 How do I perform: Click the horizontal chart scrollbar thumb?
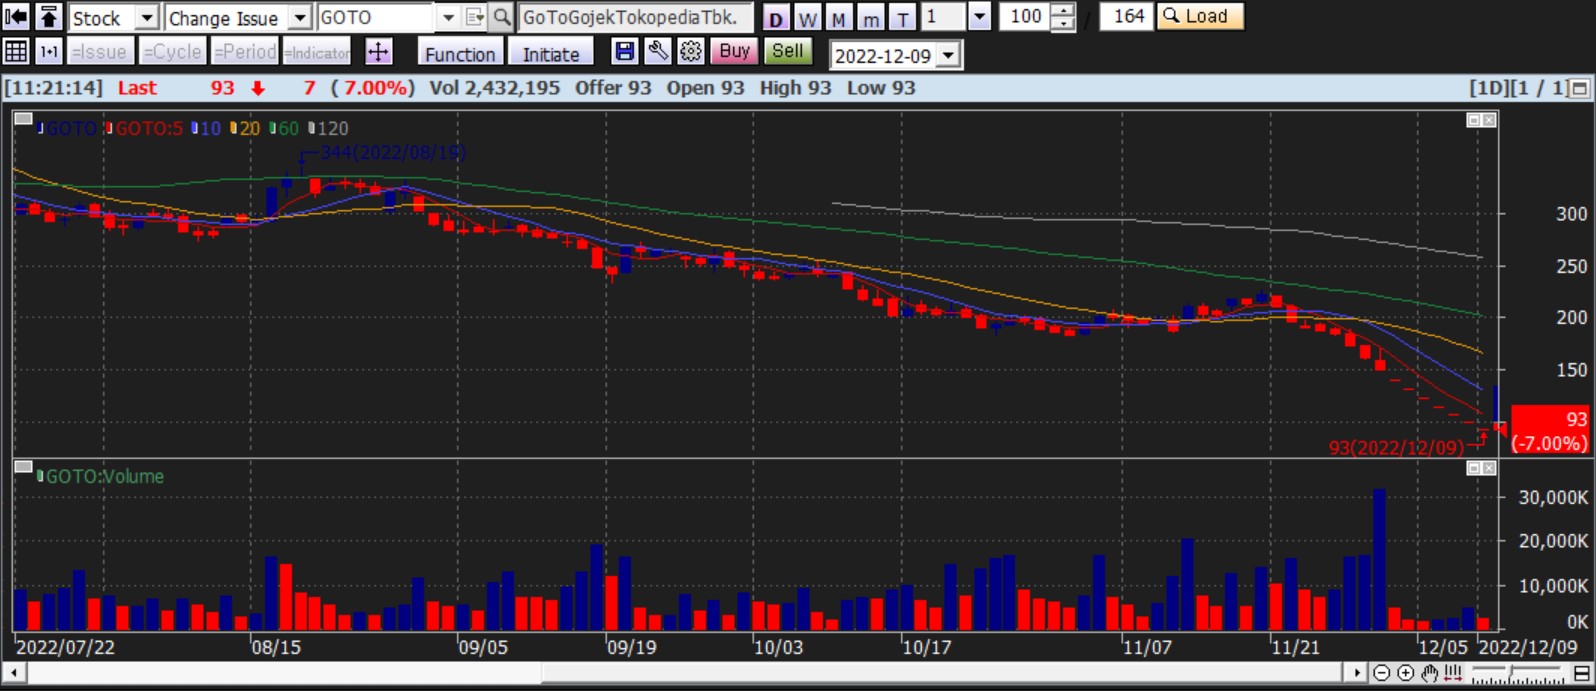coord(943,672)
